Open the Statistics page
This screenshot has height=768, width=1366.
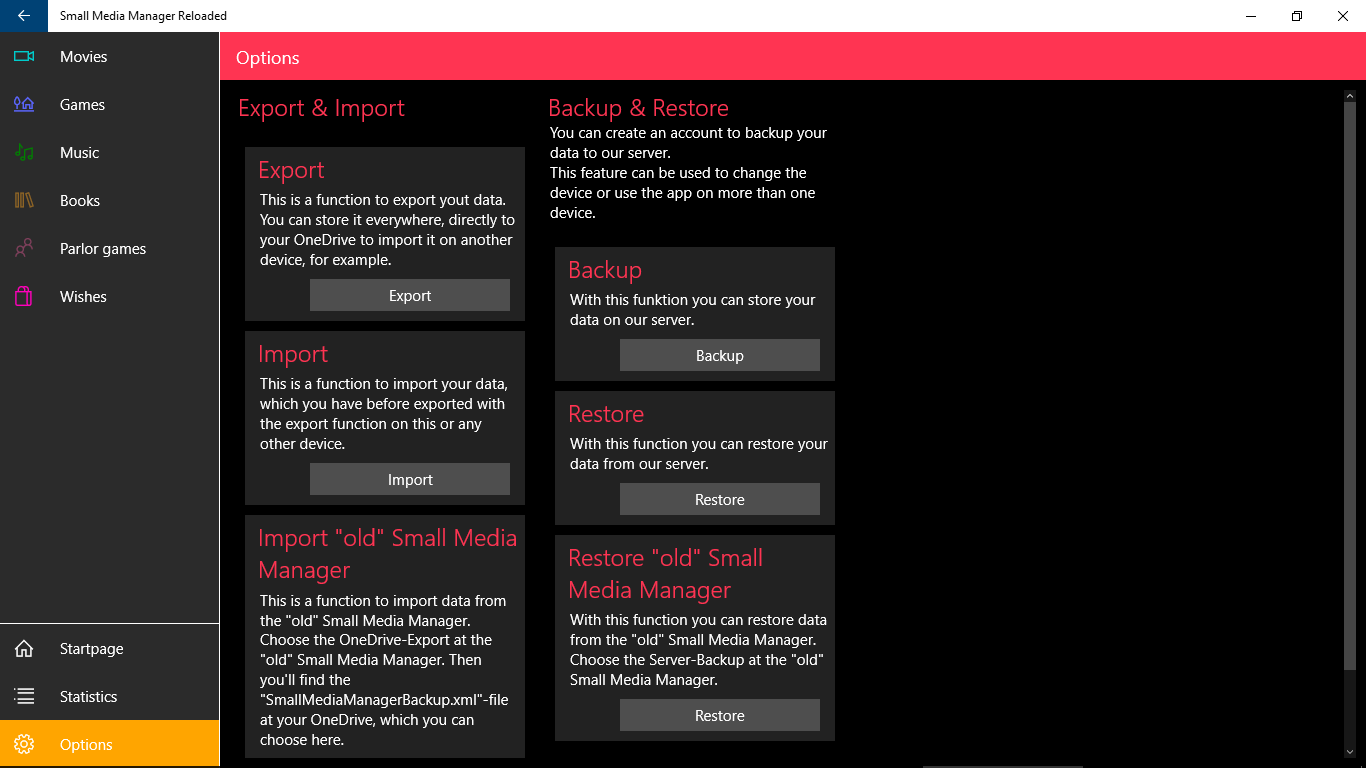(109, 696)
